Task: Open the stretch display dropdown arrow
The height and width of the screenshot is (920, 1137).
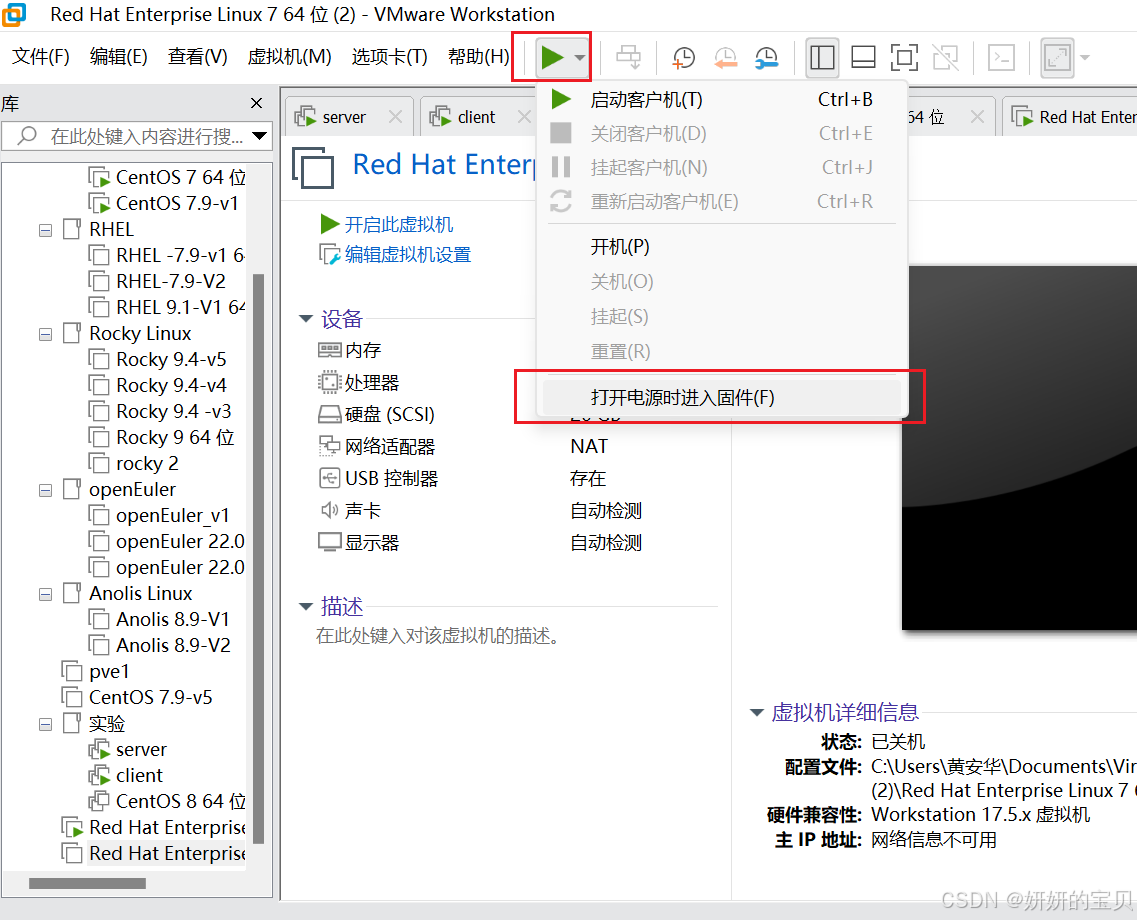Action: pyautogui.click(x=1084, y=57)
